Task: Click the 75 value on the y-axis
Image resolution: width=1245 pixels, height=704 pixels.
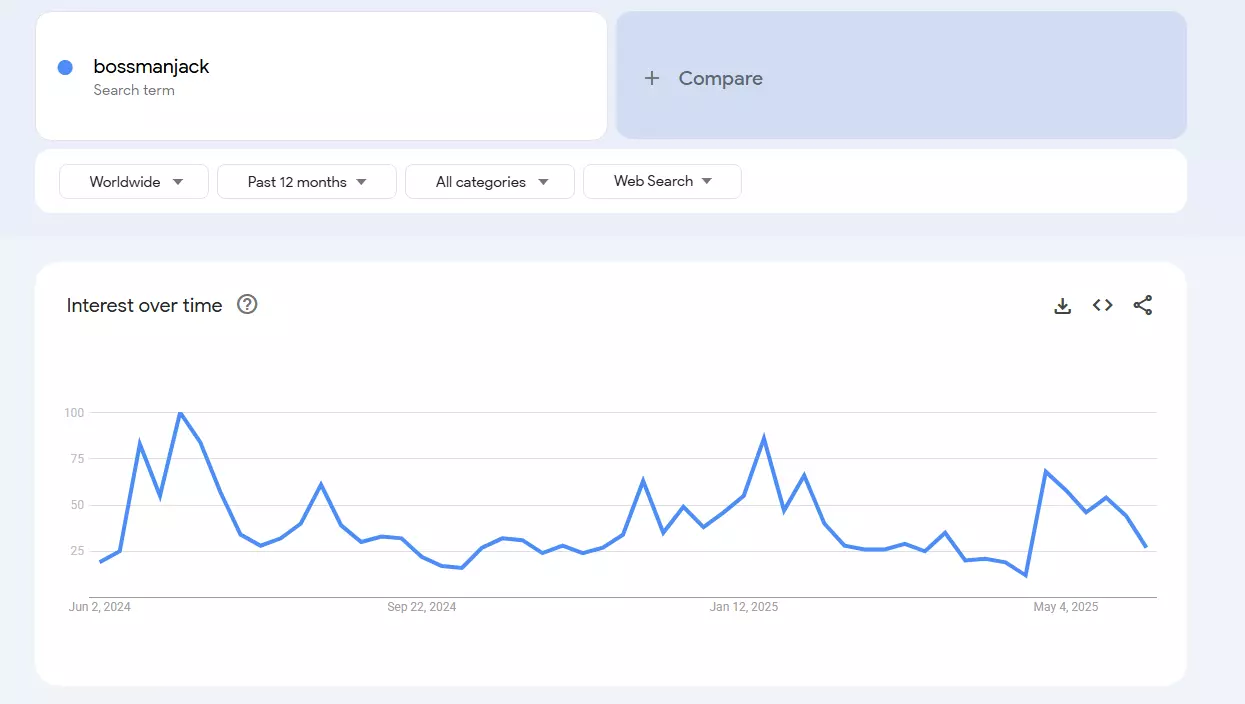Action: pos(77,458)
